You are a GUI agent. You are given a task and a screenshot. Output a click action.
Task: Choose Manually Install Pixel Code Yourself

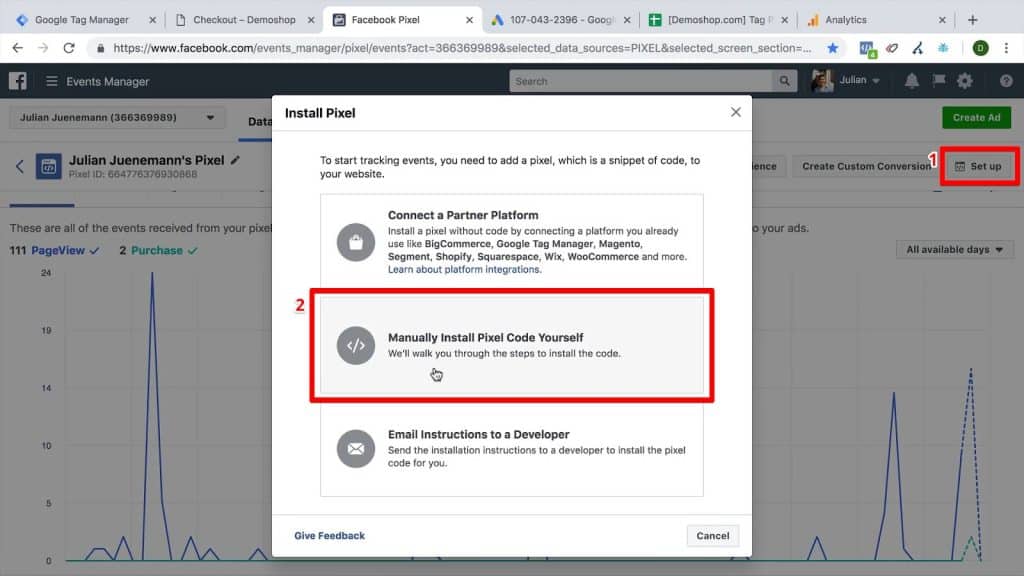[511, 345]
